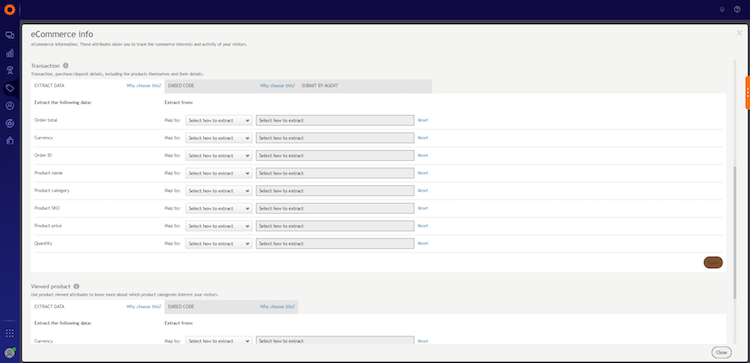Reset the Product category mapping

423,190
